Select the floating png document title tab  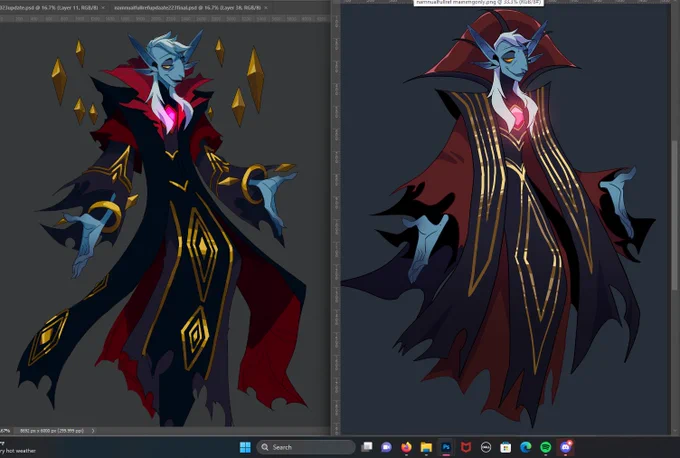(478, 3)
